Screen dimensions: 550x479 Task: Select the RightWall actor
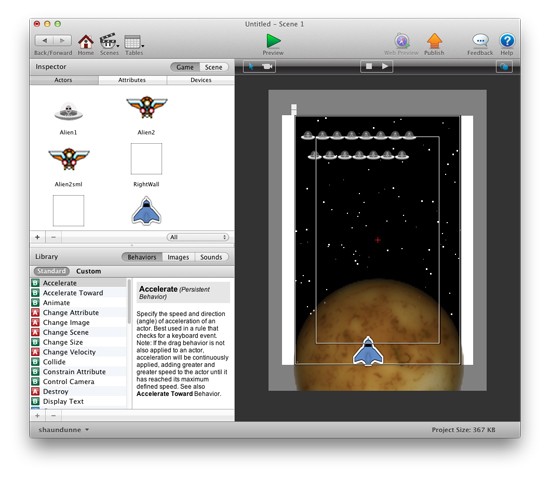146,158
